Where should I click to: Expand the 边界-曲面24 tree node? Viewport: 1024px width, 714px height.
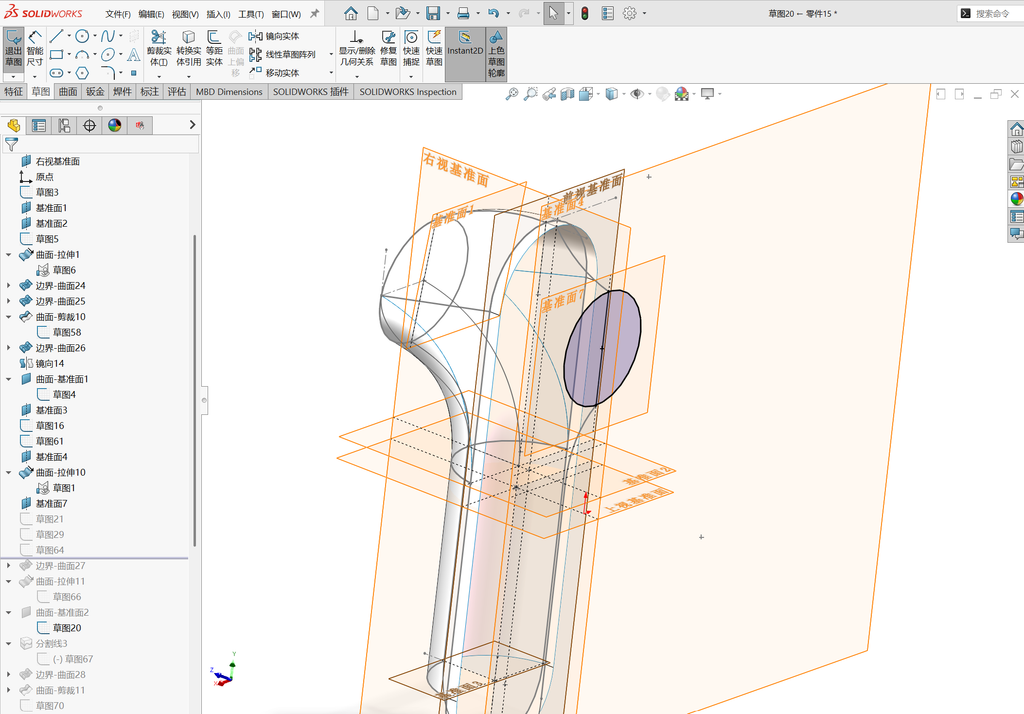tap(8, 285)
